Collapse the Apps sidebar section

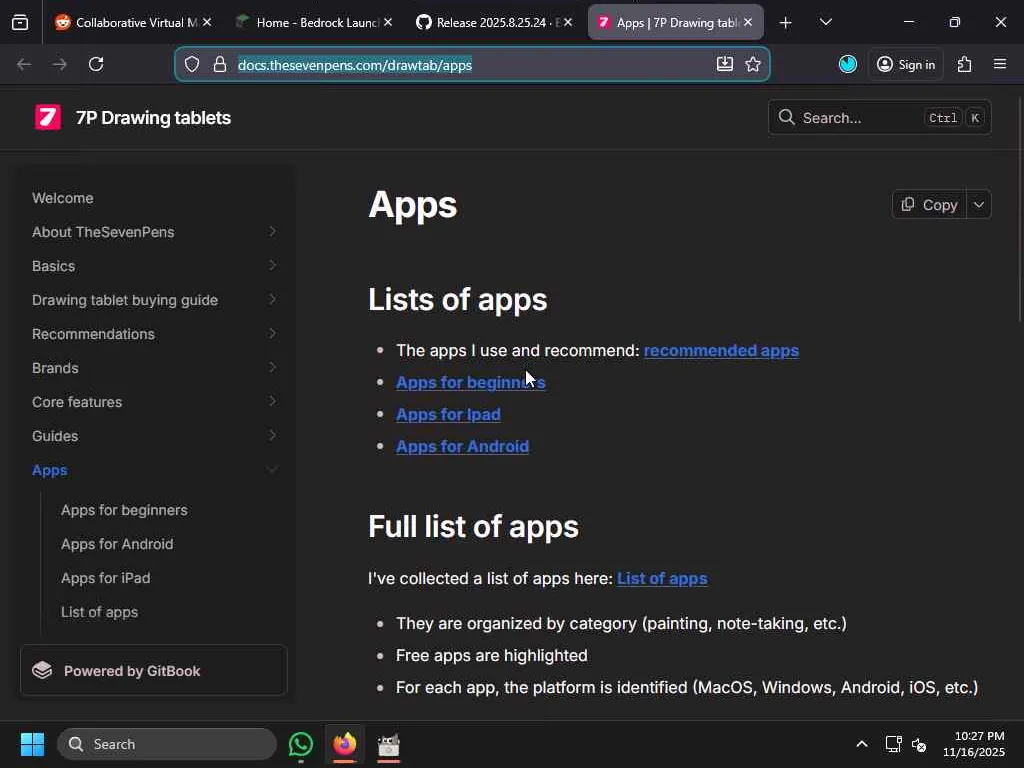[272, 470]
